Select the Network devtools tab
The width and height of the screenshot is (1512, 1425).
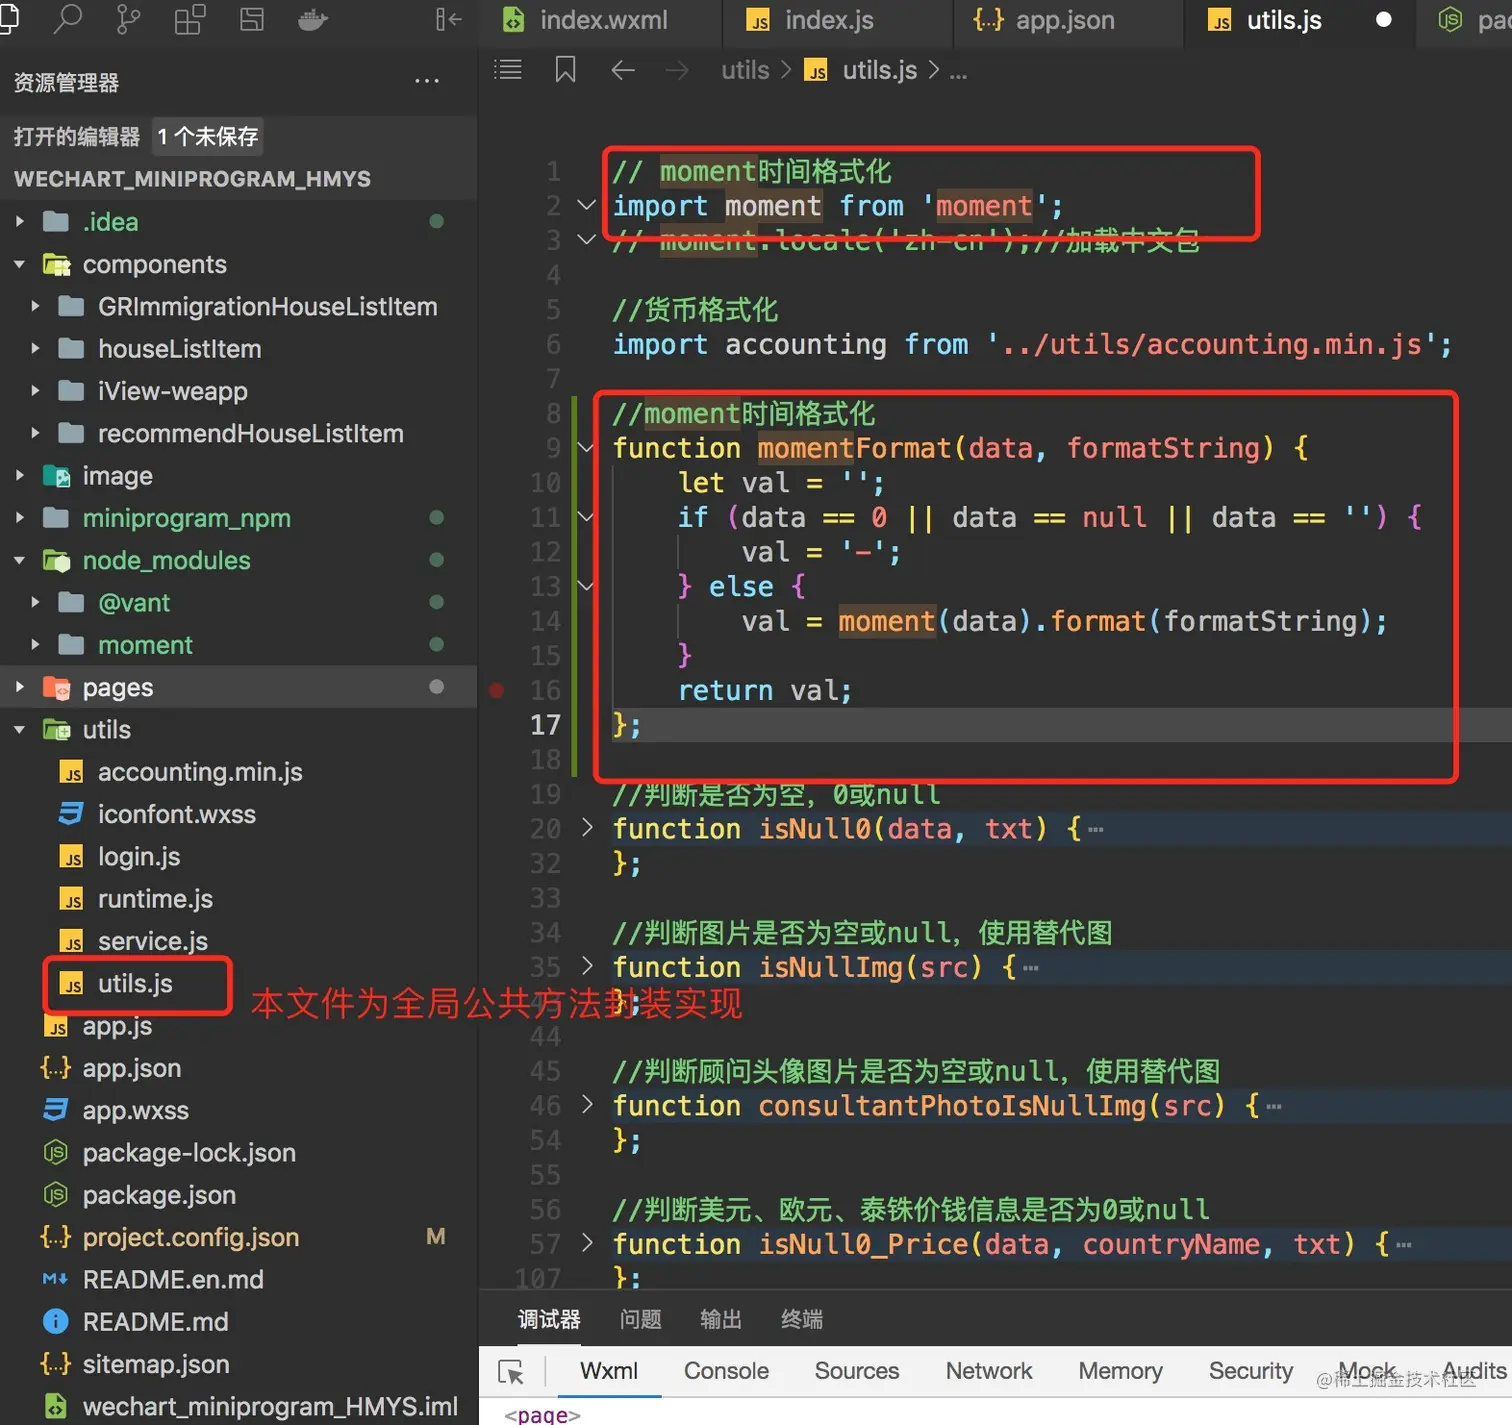coord(989,1371)
